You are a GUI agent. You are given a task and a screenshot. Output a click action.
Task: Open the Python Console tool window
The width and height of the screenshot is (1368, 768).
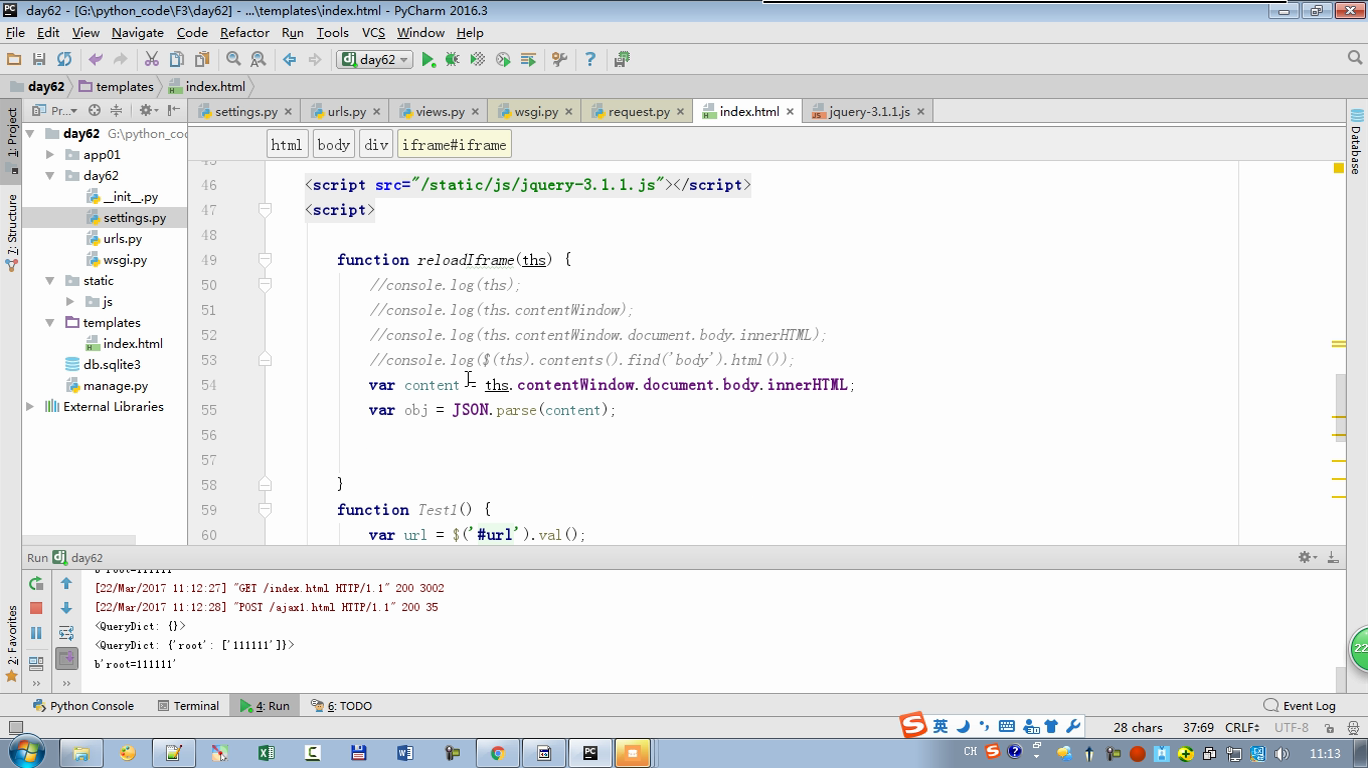click(x=83, y=706)
